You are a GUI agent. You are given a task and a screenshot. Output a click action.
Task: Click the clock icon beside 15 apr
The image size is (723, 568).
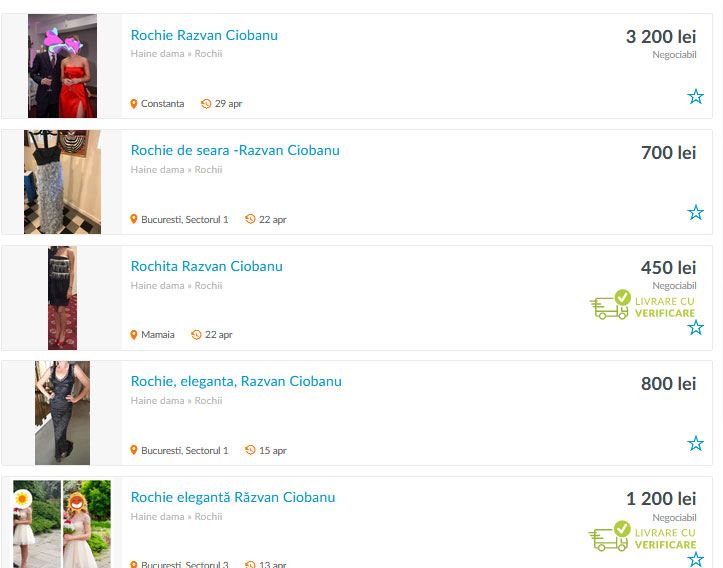[250, 450]
